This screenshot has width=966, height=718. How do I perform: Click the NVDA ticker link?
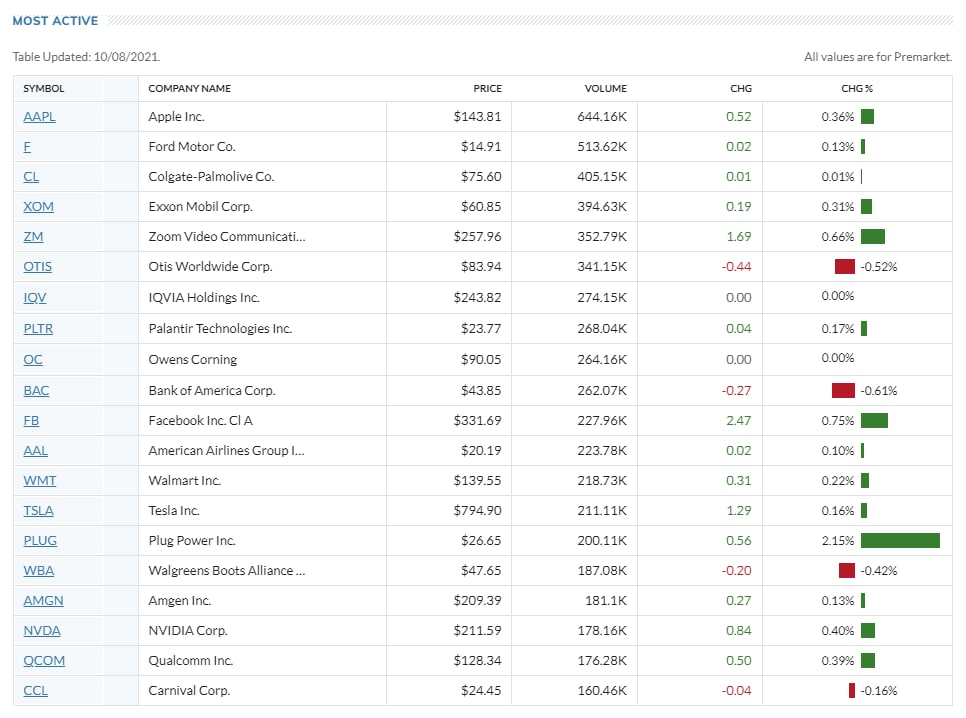pos(42,630)
